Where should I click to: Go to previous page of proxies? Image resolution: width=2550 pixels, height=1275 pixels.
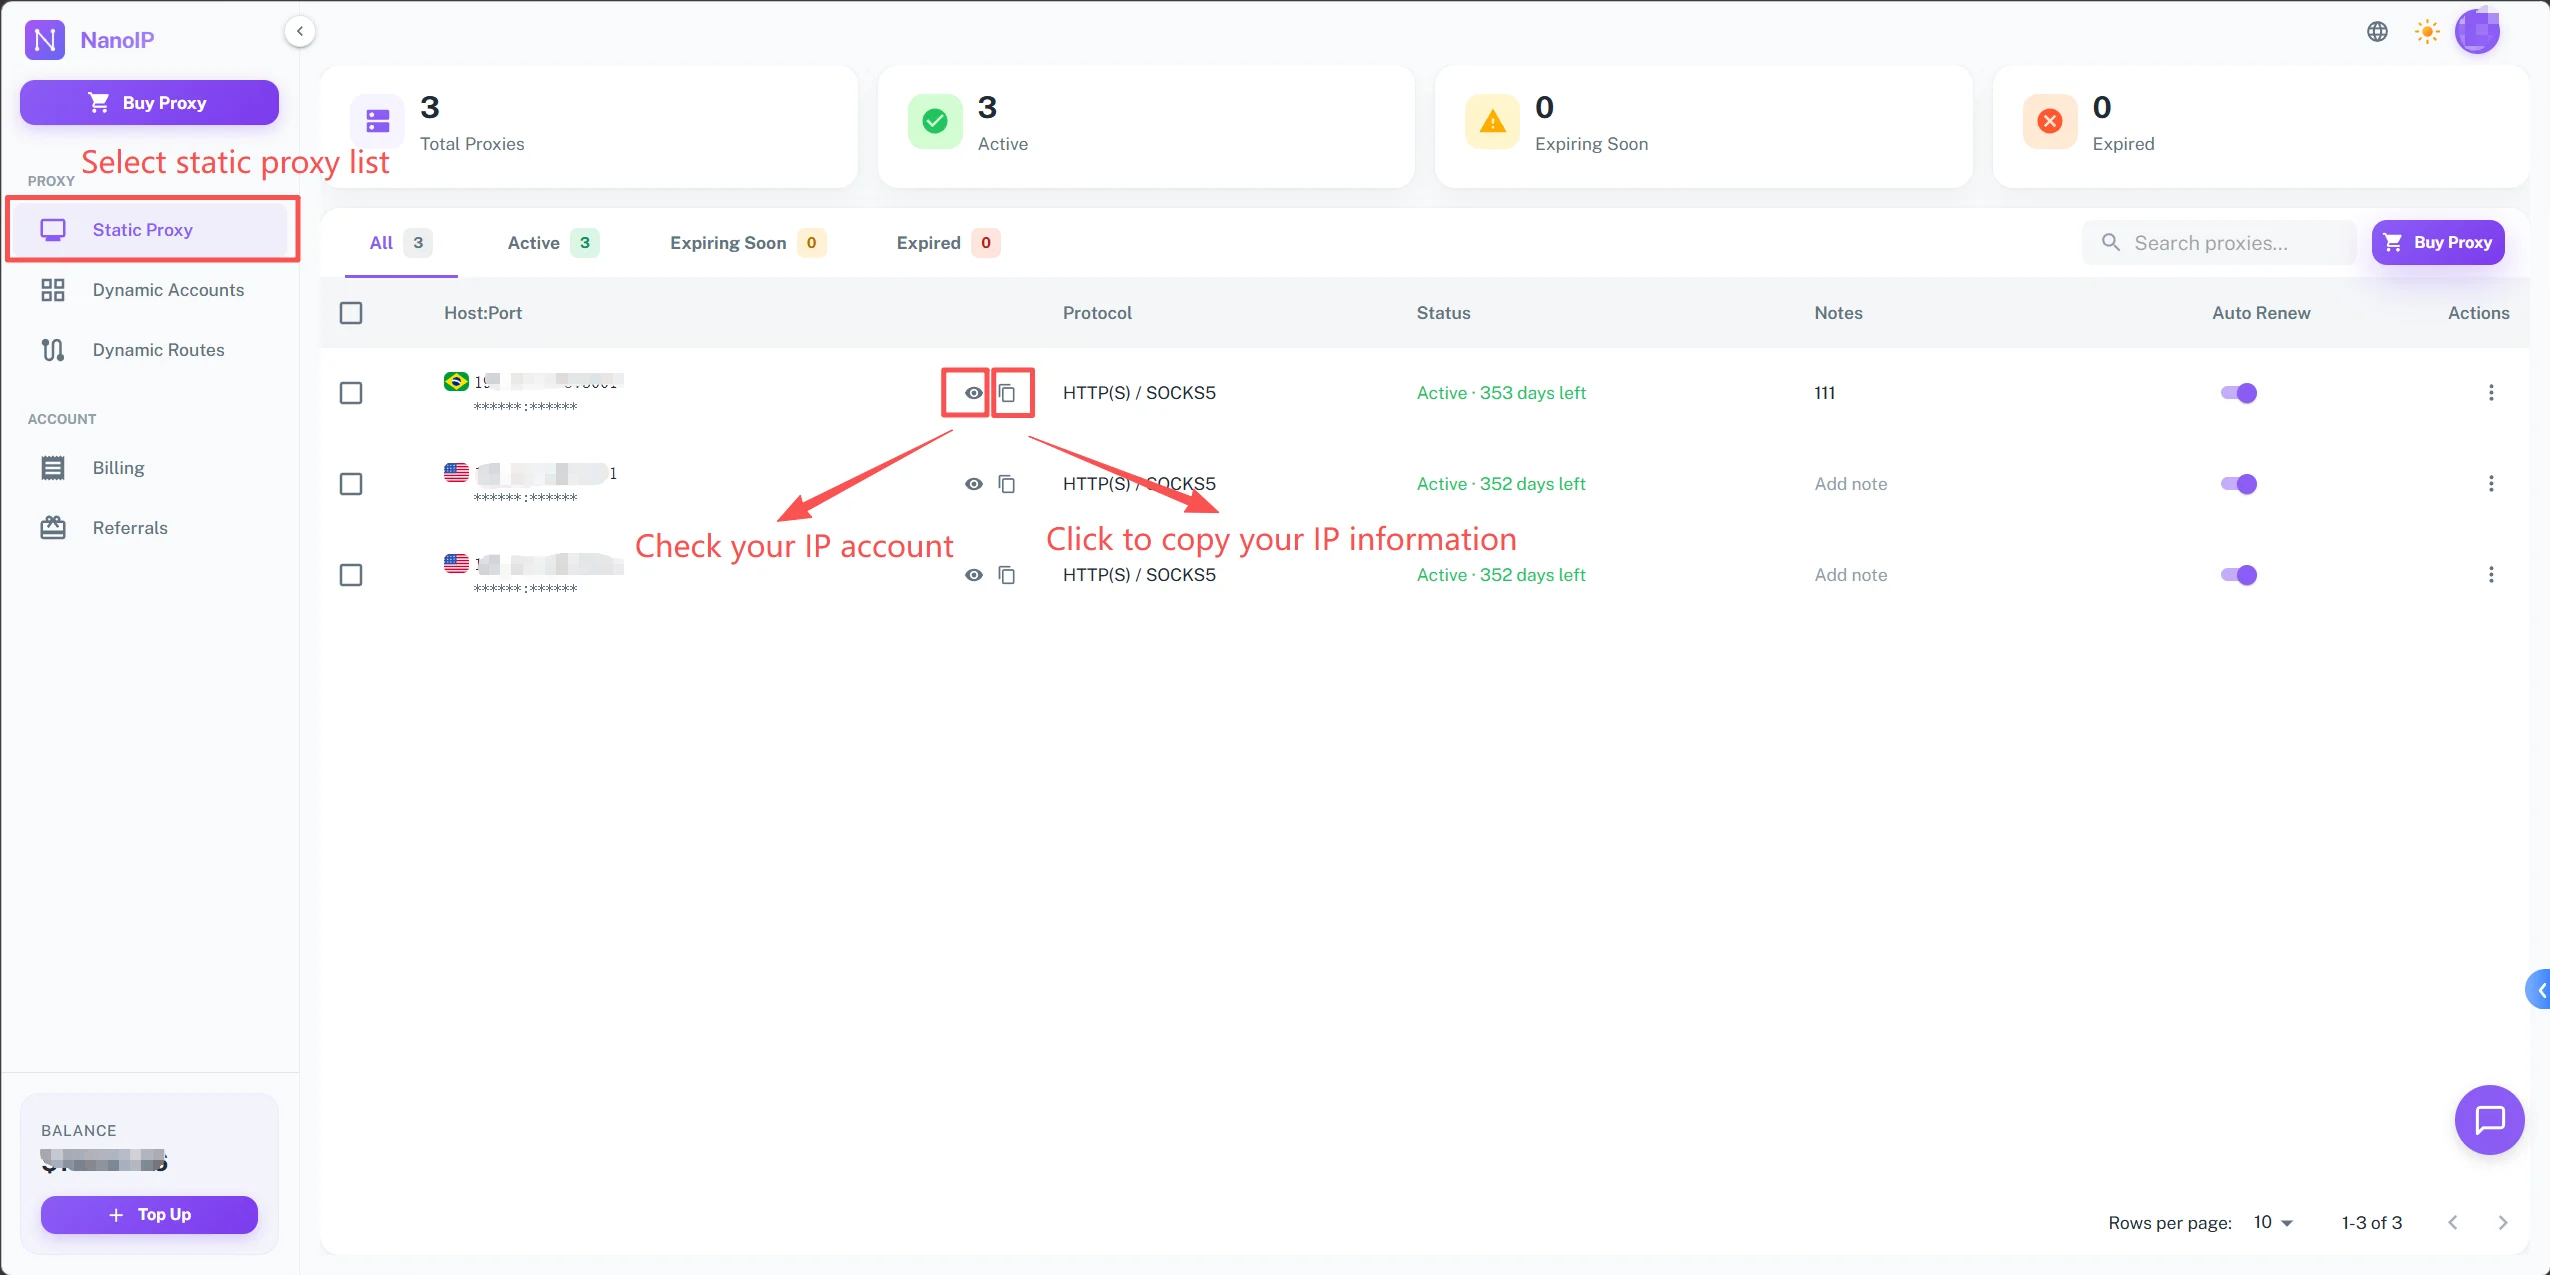2453,1222
